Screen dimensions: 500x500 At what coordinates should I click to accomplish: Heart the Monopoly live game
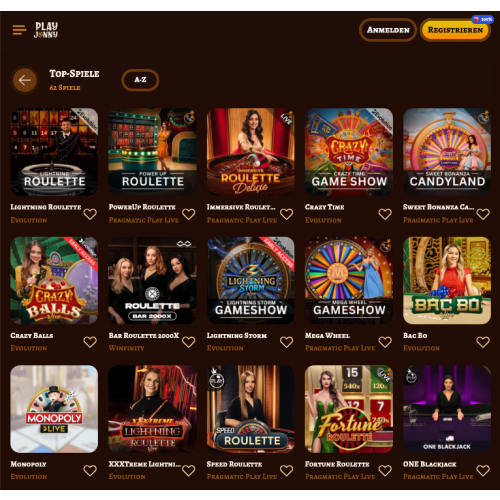pos(90,471)
